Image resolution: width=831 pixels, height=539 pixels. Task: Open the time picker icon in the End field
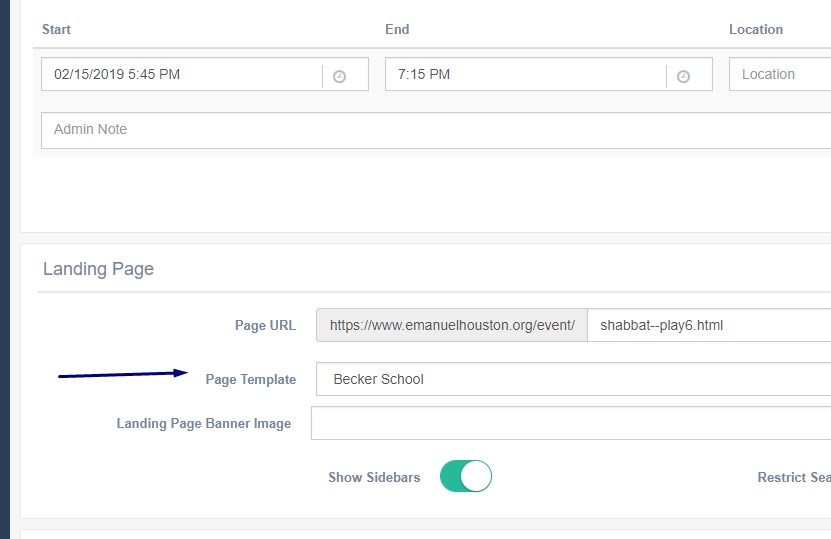pos(683,76)
